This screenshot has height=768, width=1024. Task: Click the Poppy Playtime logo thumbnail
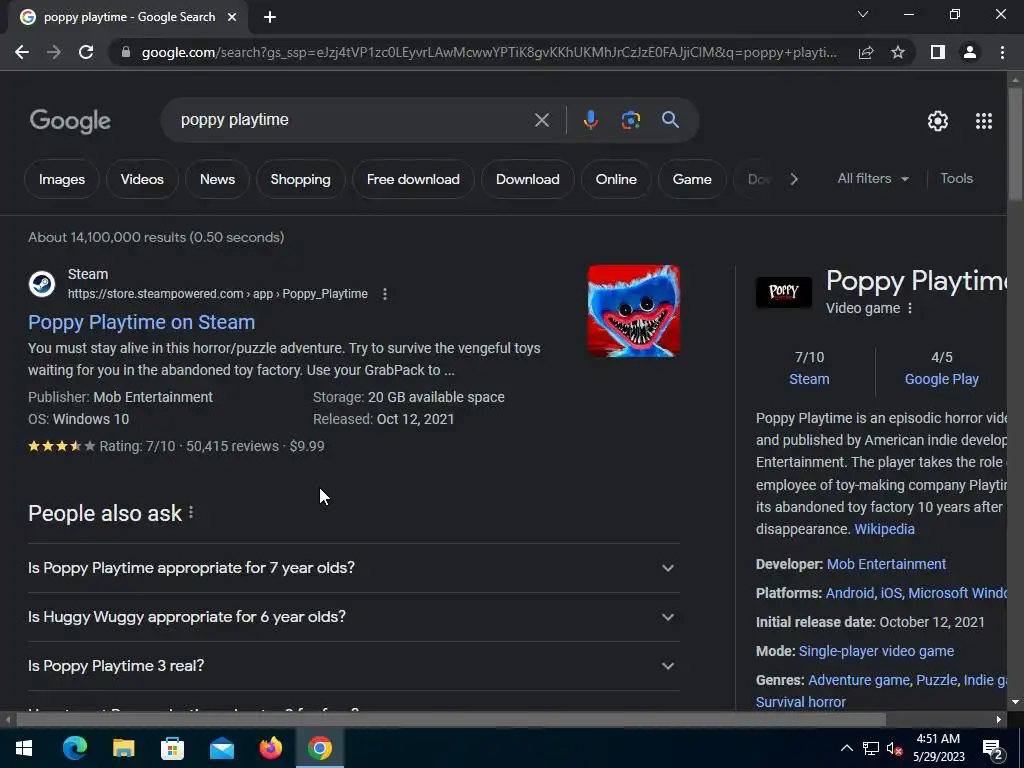[x=784, y=292]
